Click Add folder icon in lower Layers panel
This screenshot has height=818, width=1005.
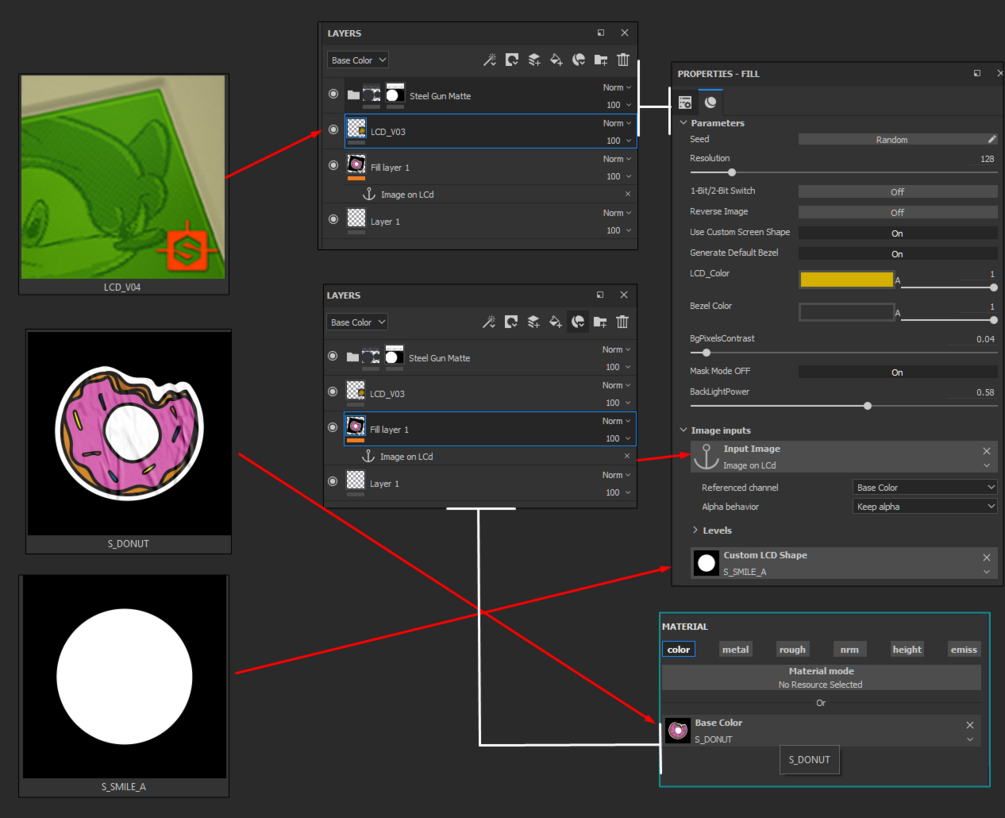click(x=600, y=322)
